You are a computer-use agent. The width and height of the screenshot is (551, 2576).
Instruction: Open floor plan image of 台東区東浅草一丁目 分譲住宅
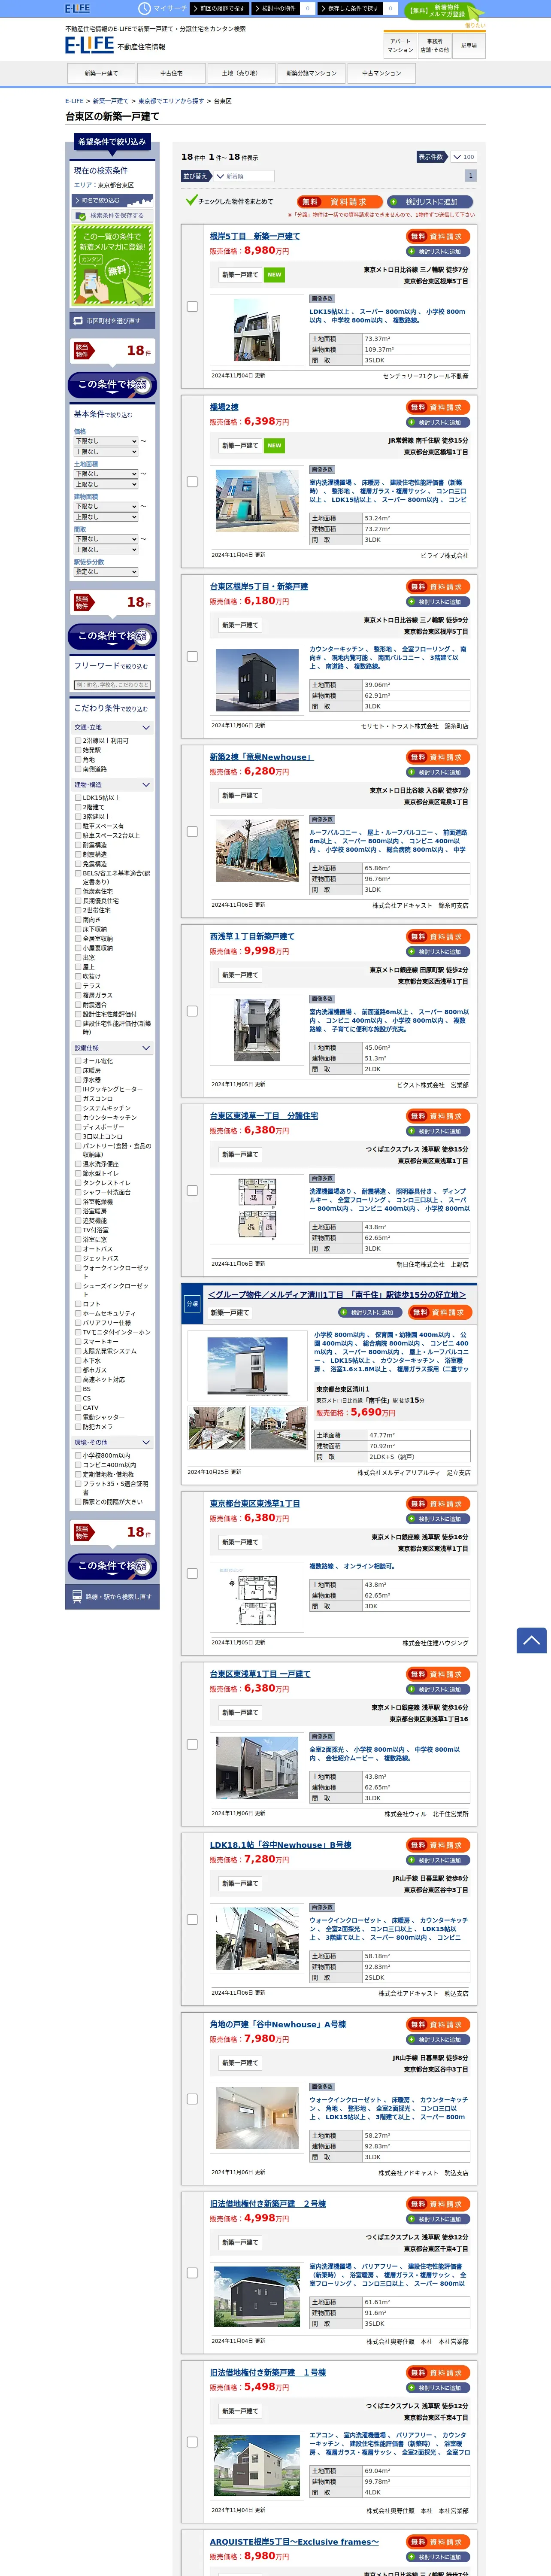coord(257,1209)
